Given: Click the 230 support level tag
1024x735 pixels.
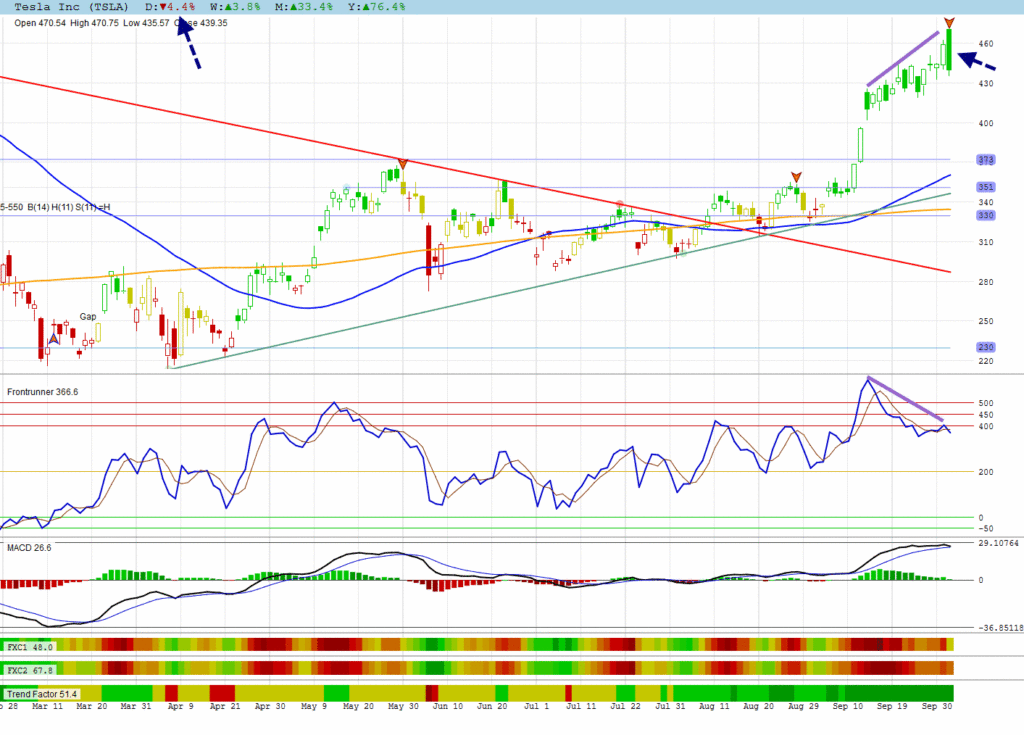Looking at the screenshot, I should tap(985, 348).
